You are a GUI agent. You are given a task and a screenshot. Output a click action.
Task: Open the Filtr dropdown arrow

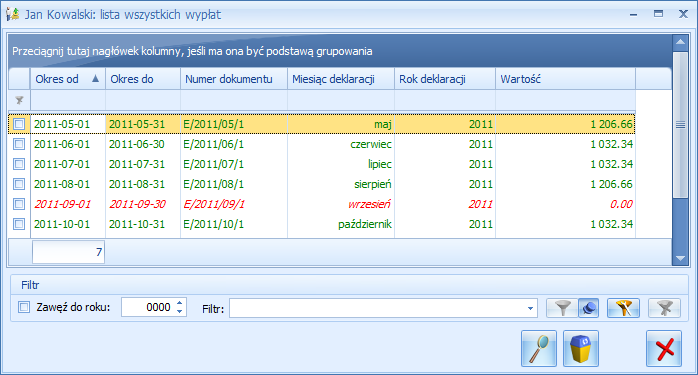[530, 308]
